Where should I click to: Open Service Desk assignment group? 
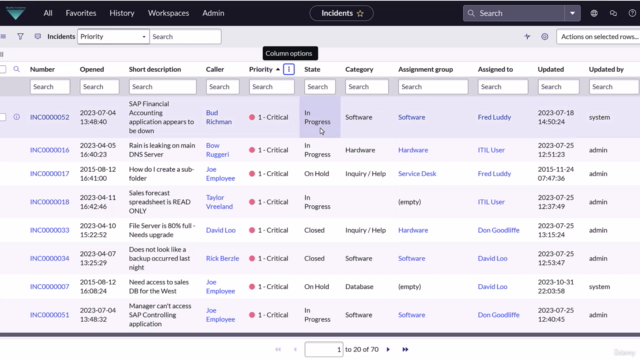click(x=417, y=173)
